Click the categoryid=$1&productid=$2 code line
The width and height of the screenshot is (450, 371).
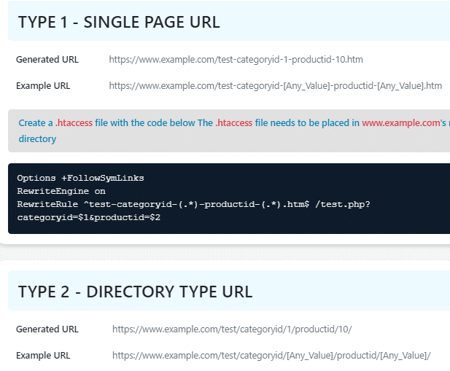pyautogui.click(x=89, y=218)
